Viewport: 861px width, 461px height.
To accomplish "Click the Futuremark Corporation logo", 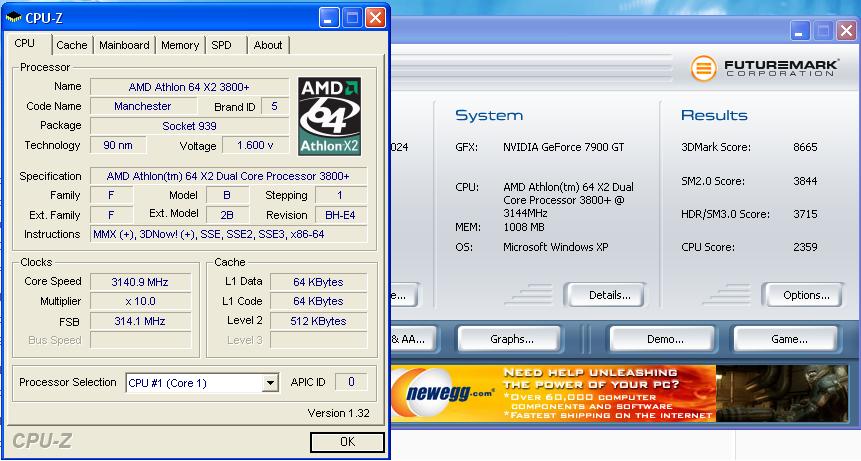I will click(764, 68).
